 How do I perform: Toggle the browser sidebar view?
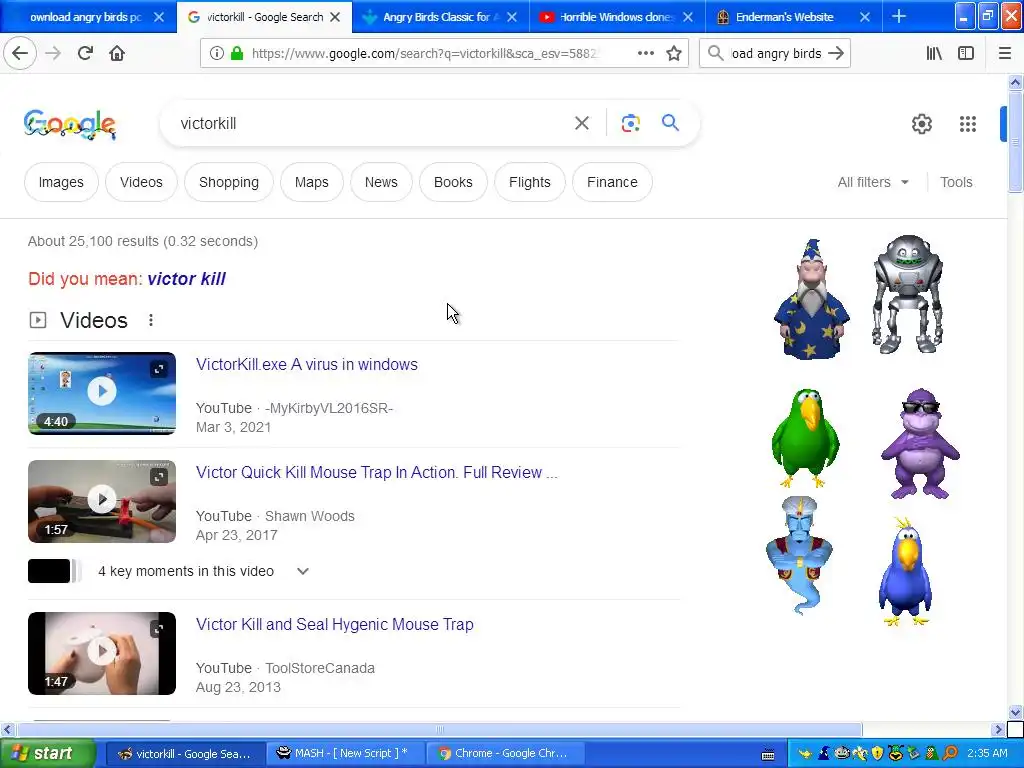(x=966, y=53)
